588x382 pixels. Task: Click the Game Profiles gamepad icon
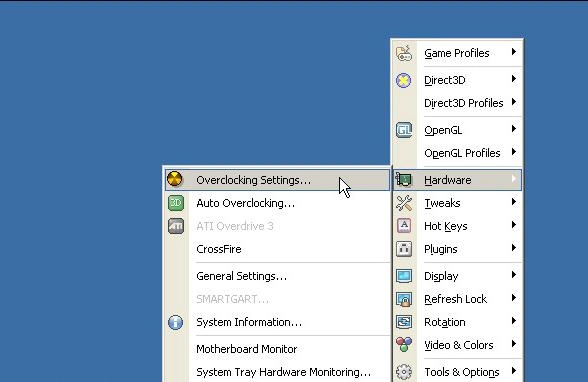pos(404,53)
